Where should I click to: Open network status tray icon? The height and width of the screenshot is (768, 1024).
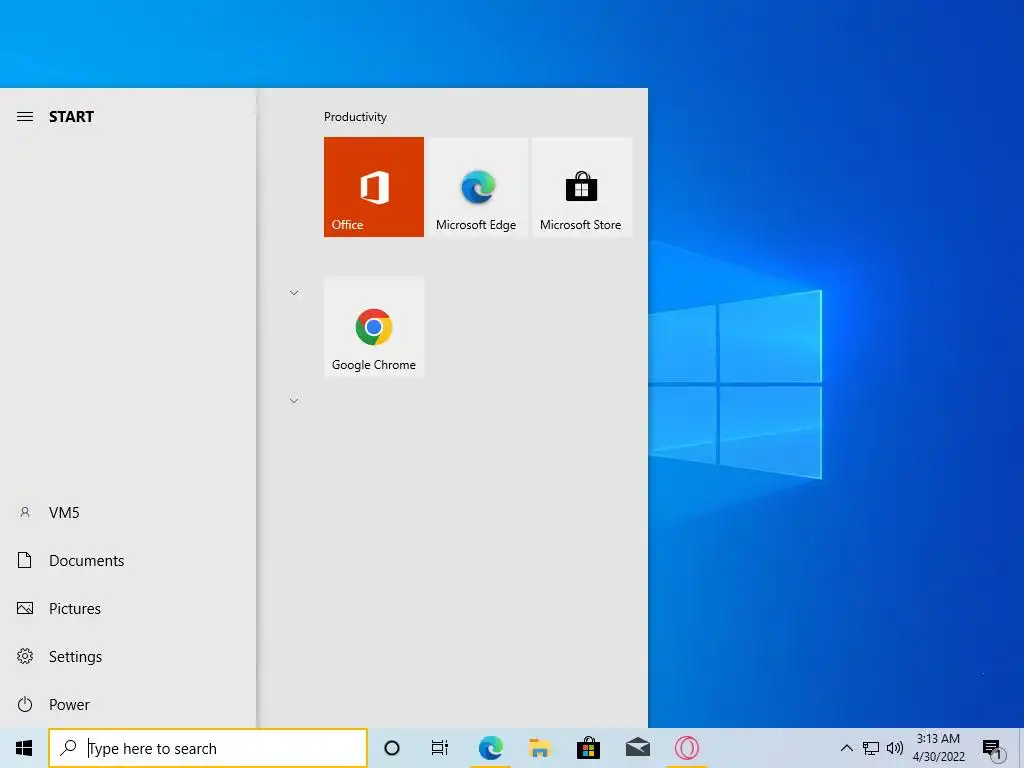pyautogui.click(x=871, y=748)
